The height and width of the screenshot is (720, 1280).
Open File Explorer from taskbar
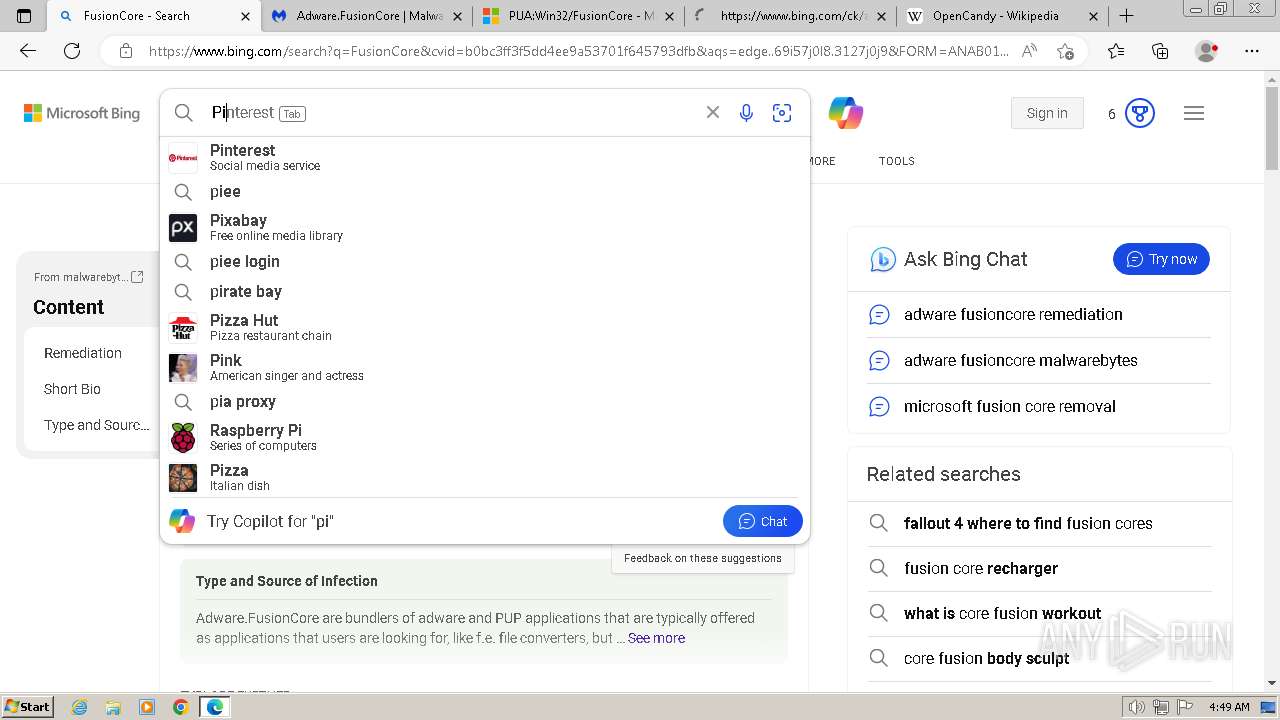pyautogui.click(x=113, y=707)
